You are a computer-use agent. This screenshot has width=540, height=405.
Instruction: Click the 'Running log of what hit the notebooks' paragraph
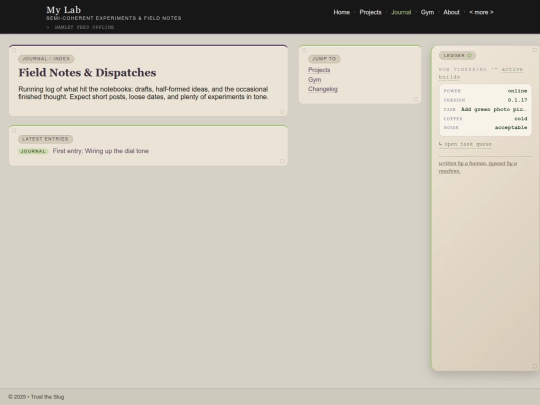(143, 93)
